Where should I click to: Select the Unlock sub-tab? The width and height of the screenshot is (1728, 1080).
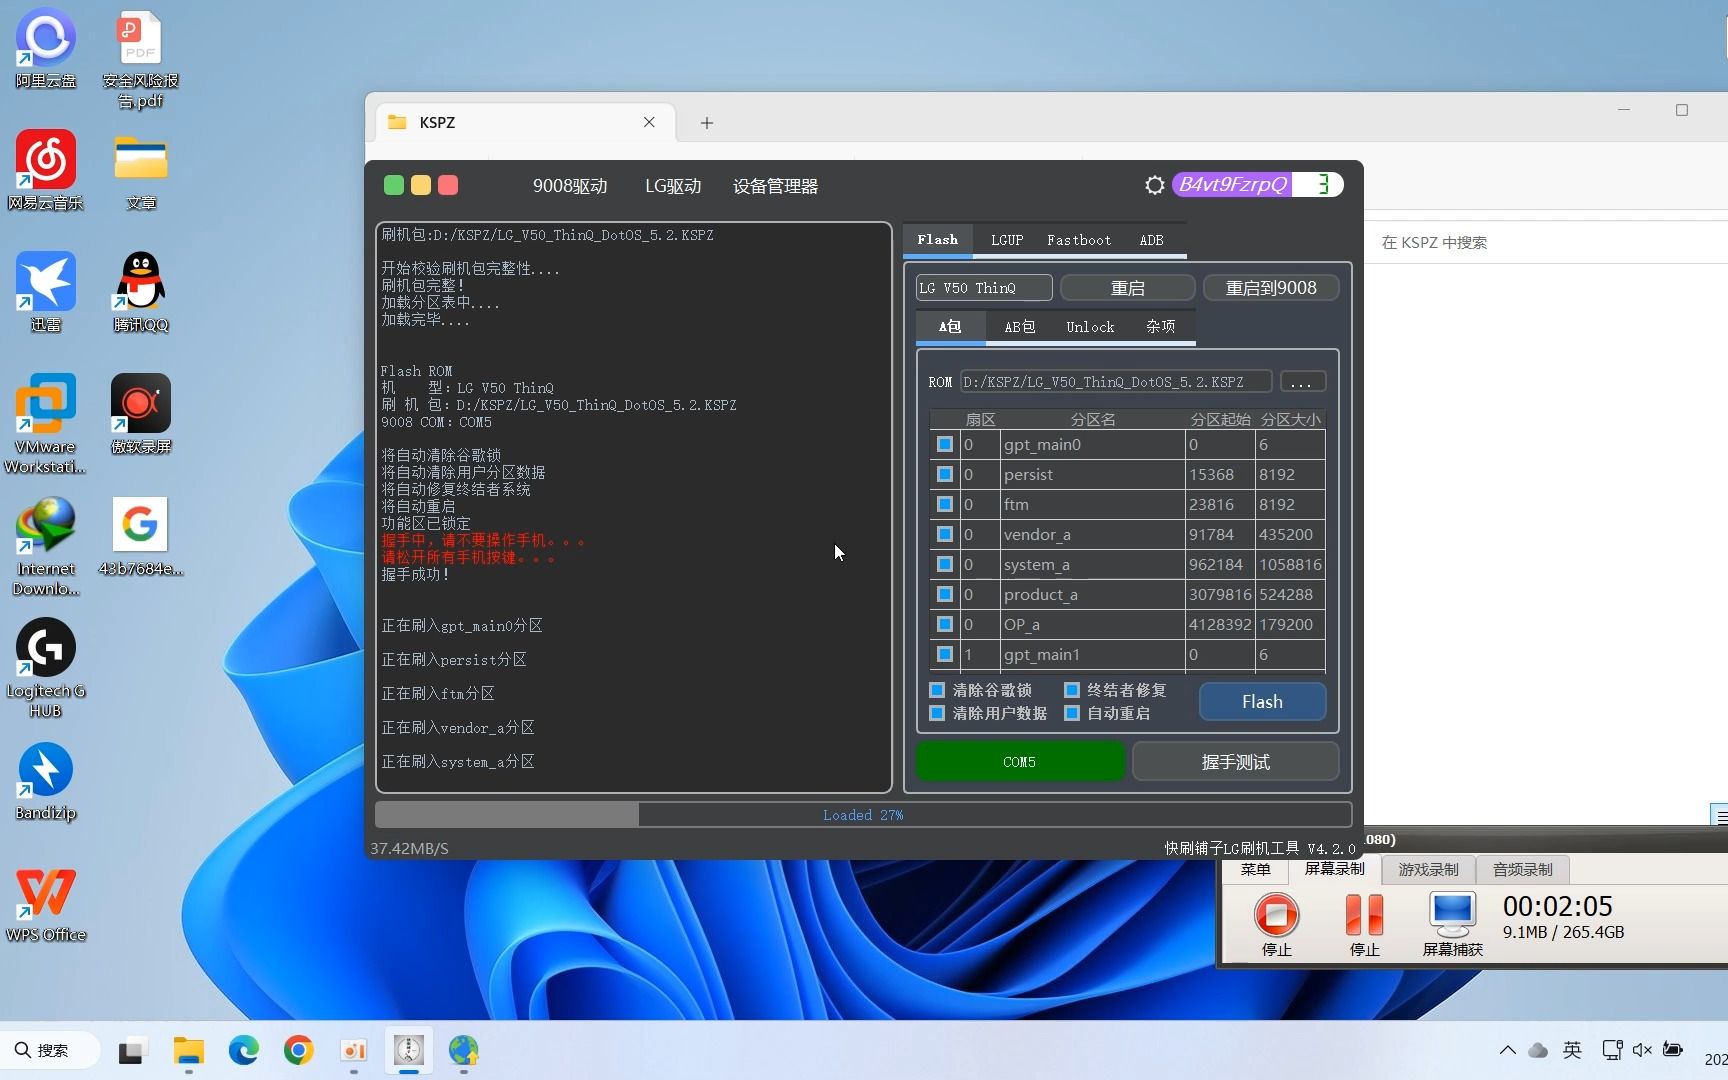(x=1090, y=327)
